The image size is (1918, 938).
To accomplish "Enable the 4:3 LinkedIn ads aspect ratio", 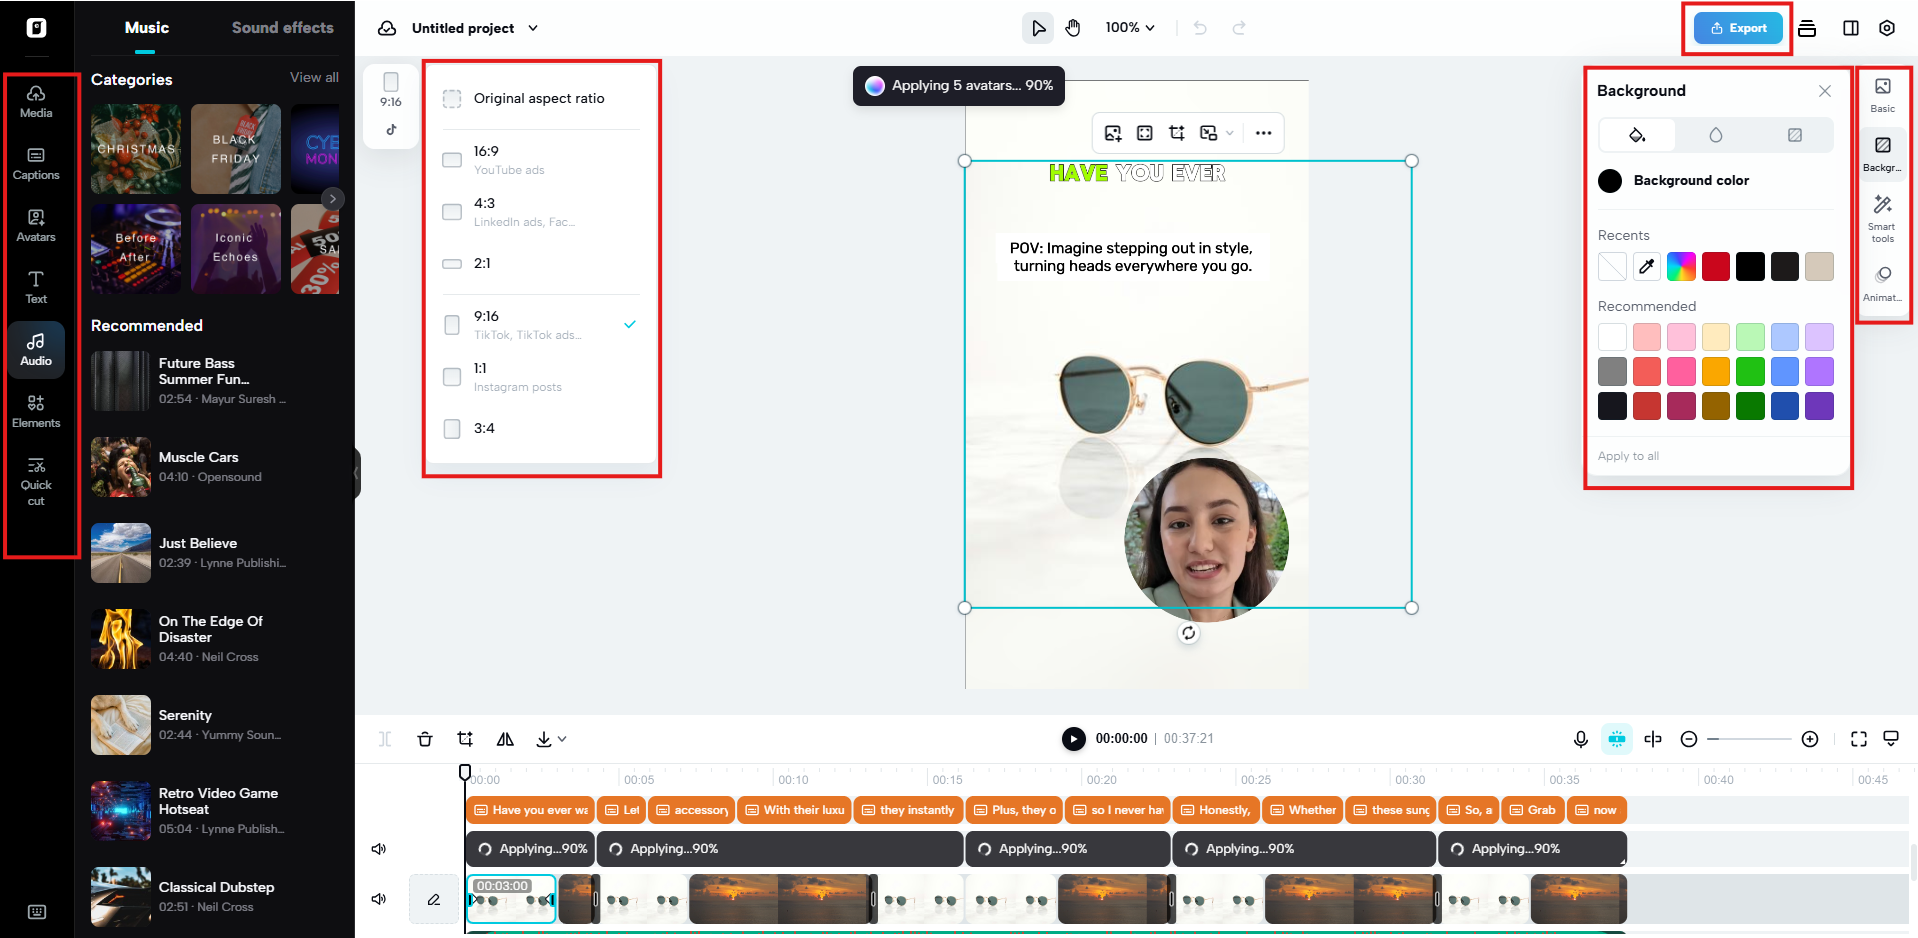I will (x=451, y=212).
